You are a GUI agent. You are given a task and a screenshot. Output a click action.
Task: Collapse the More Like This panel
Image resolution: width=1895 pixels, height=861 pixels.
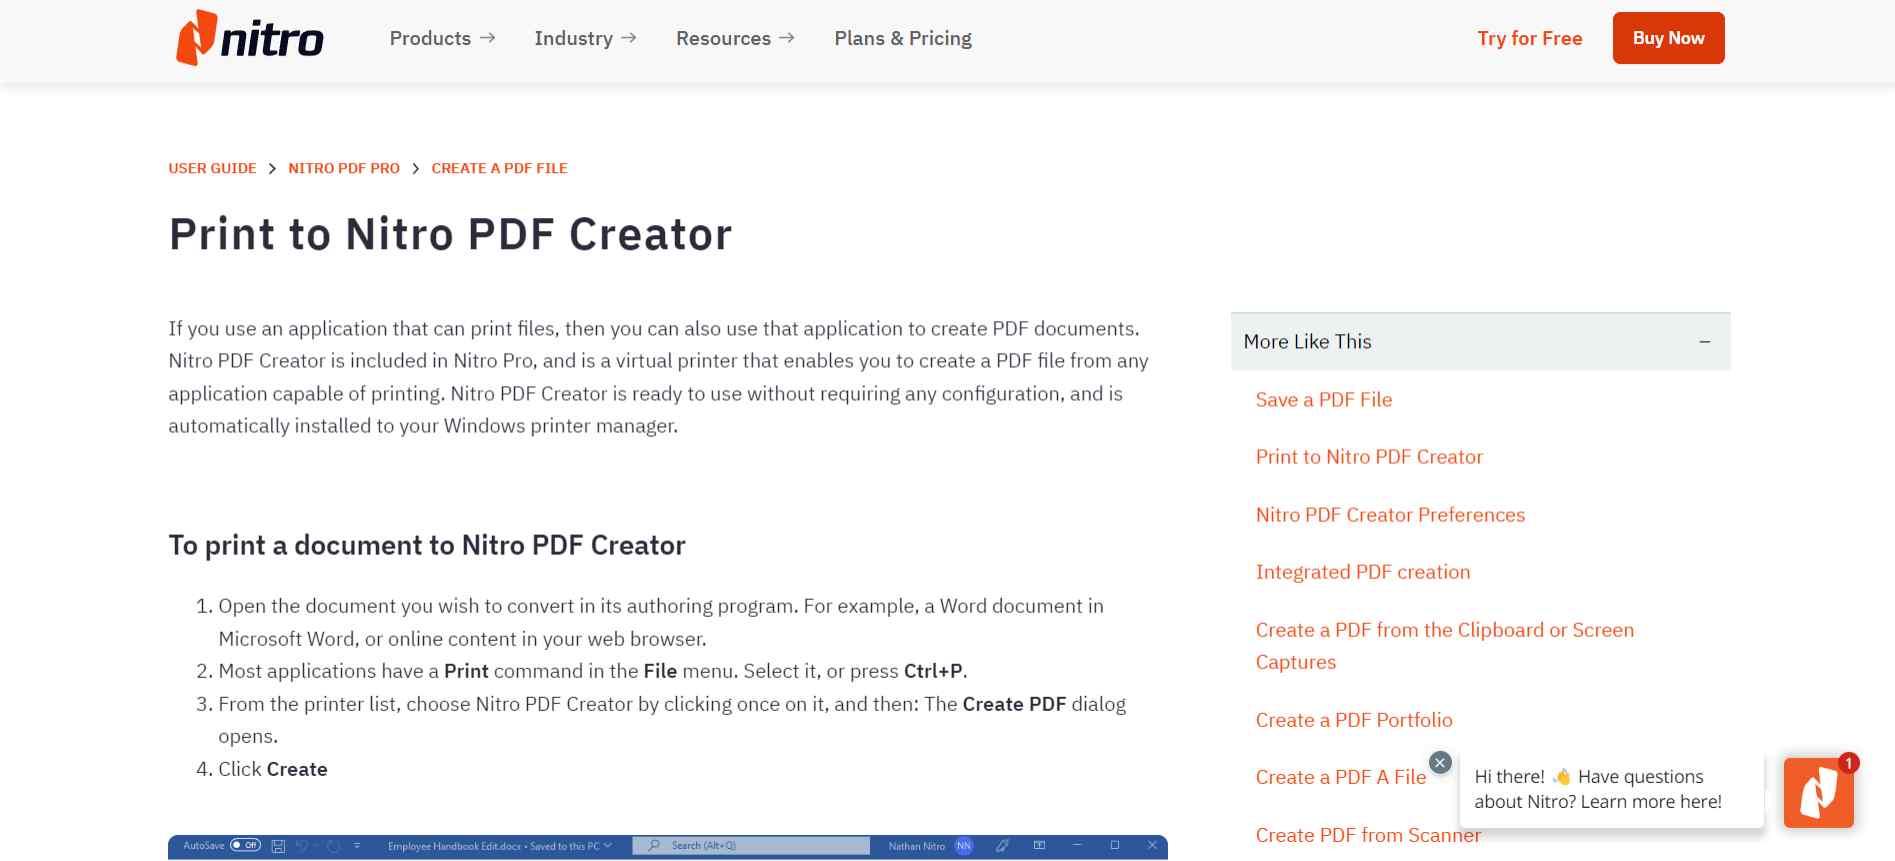[x=1704, y=342]
